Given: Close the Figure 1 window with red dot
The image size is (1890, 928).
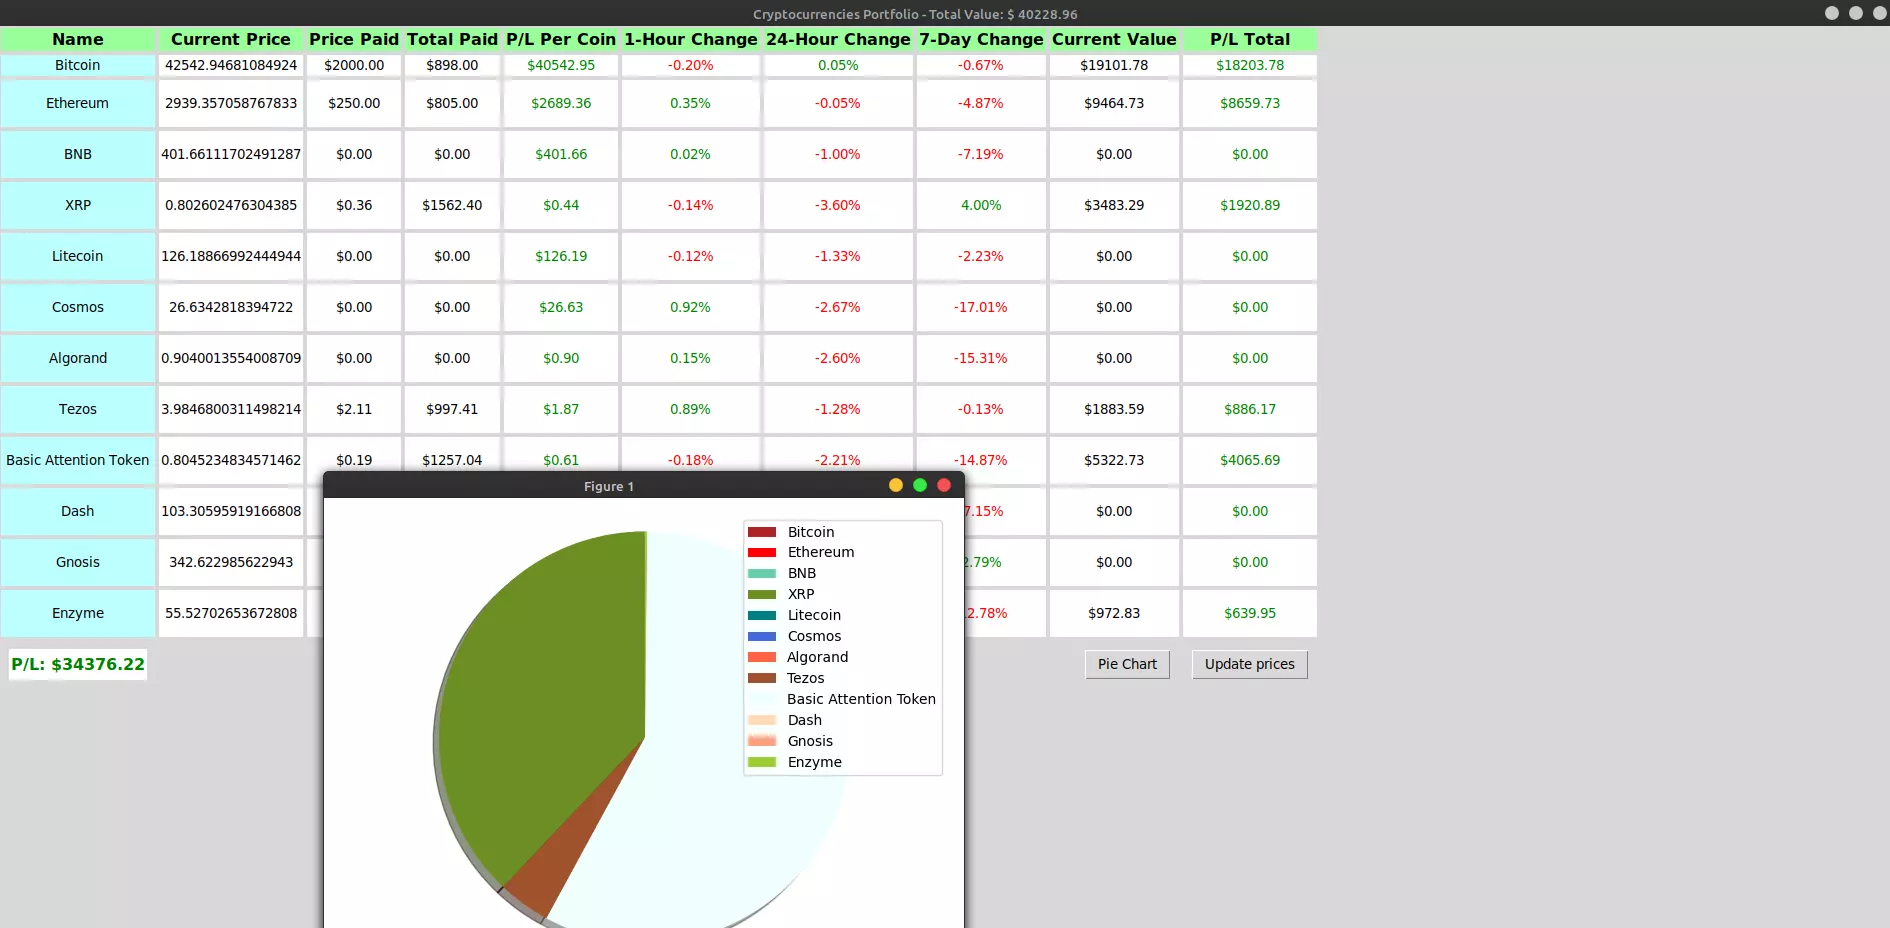Looking at the screenshot, I should click(x=943, y=485).
